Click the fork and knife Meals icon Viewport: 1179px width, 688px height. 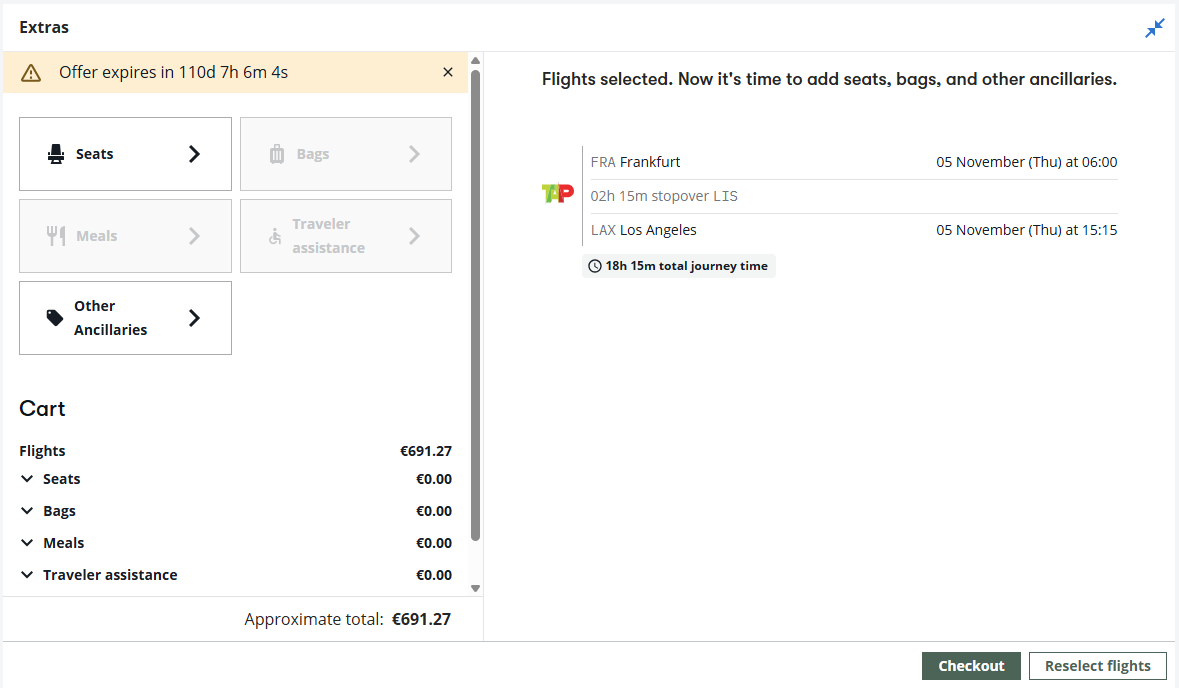[56, 236]
